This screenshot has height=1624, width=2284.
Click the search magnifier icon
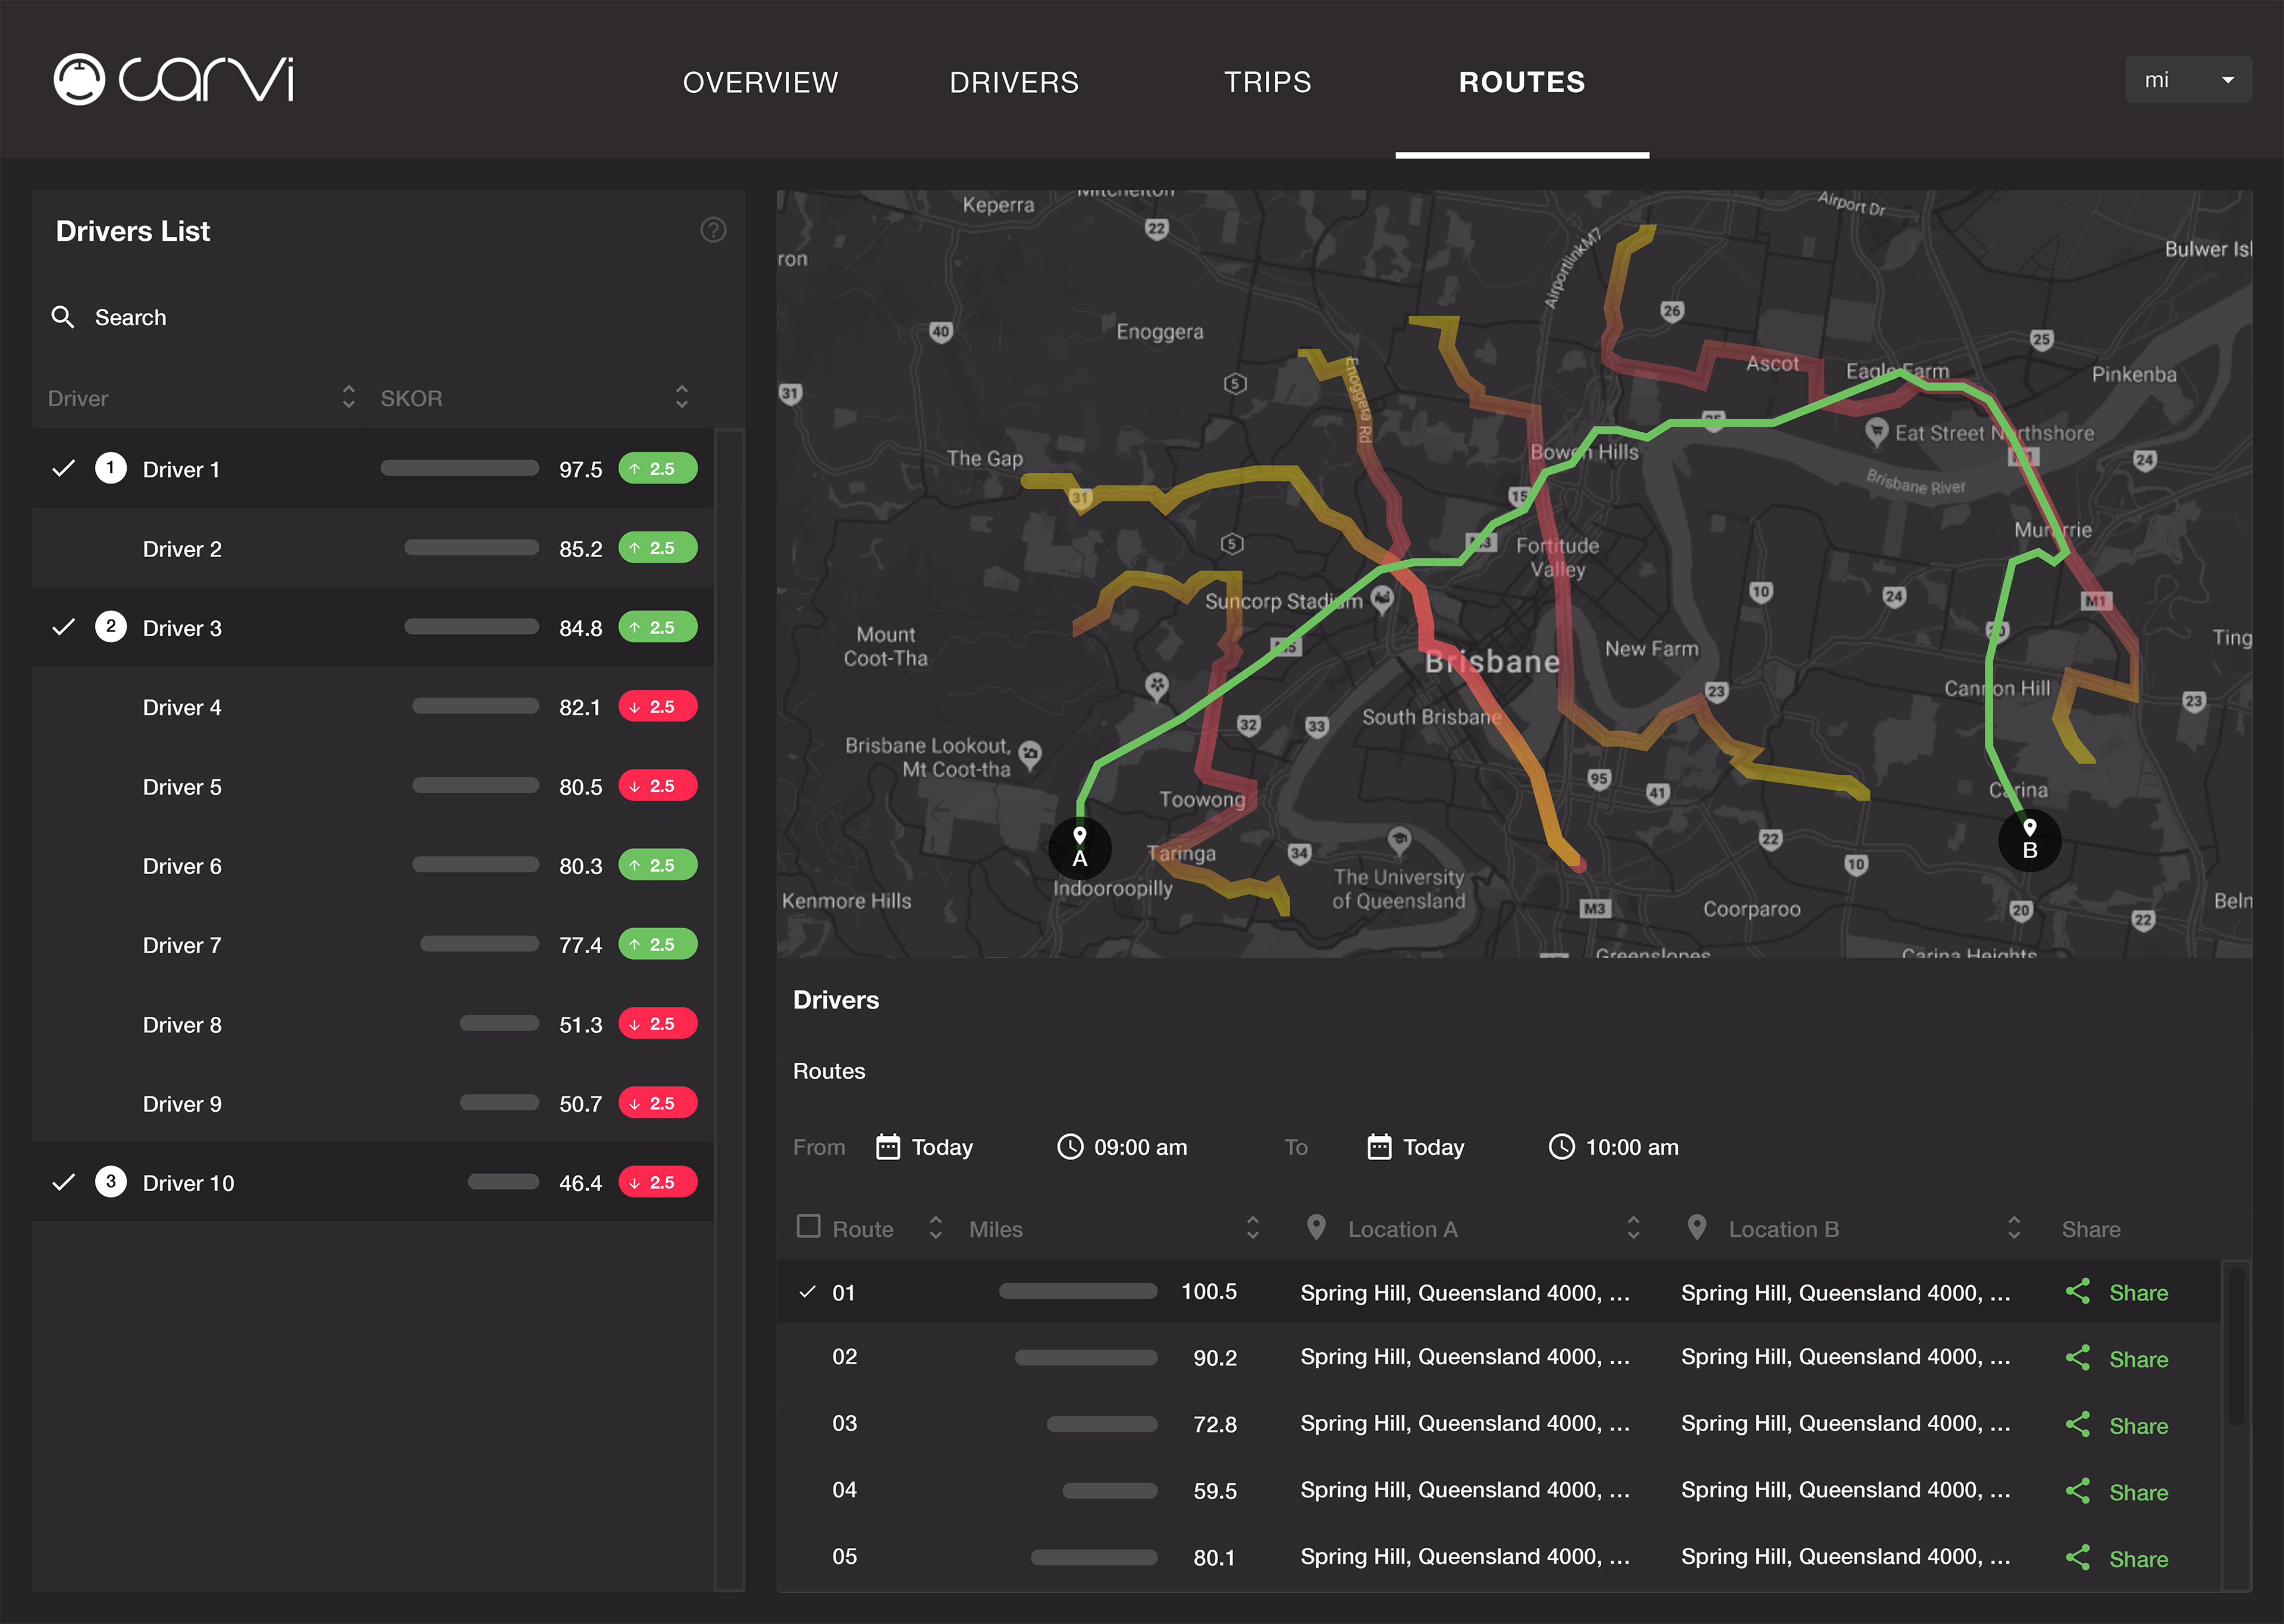point(63,317)
